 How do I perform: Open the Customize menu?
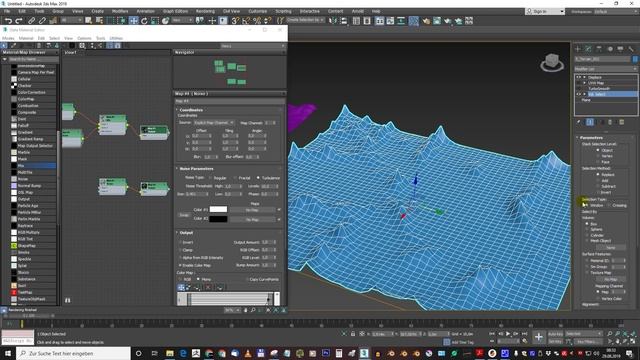tap(258, 11)
